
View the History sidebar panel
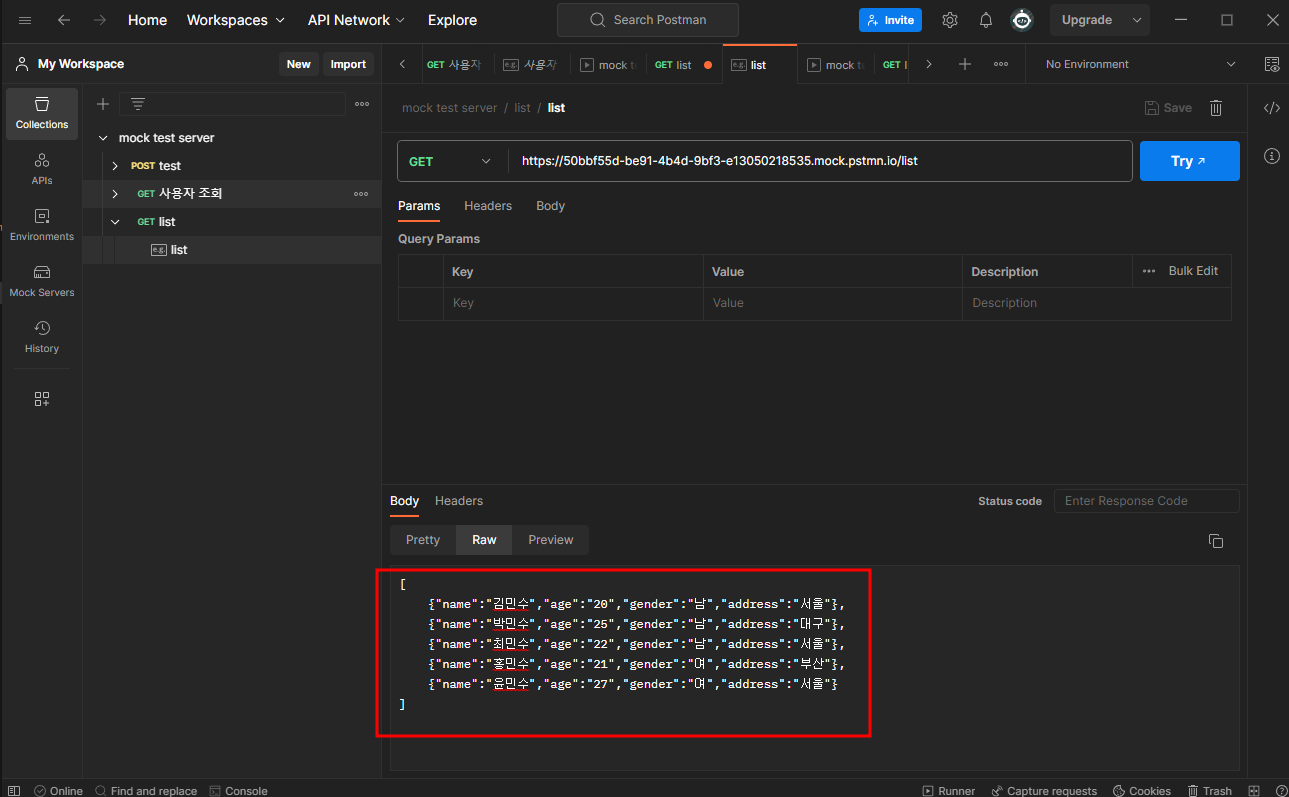point(41,337)
